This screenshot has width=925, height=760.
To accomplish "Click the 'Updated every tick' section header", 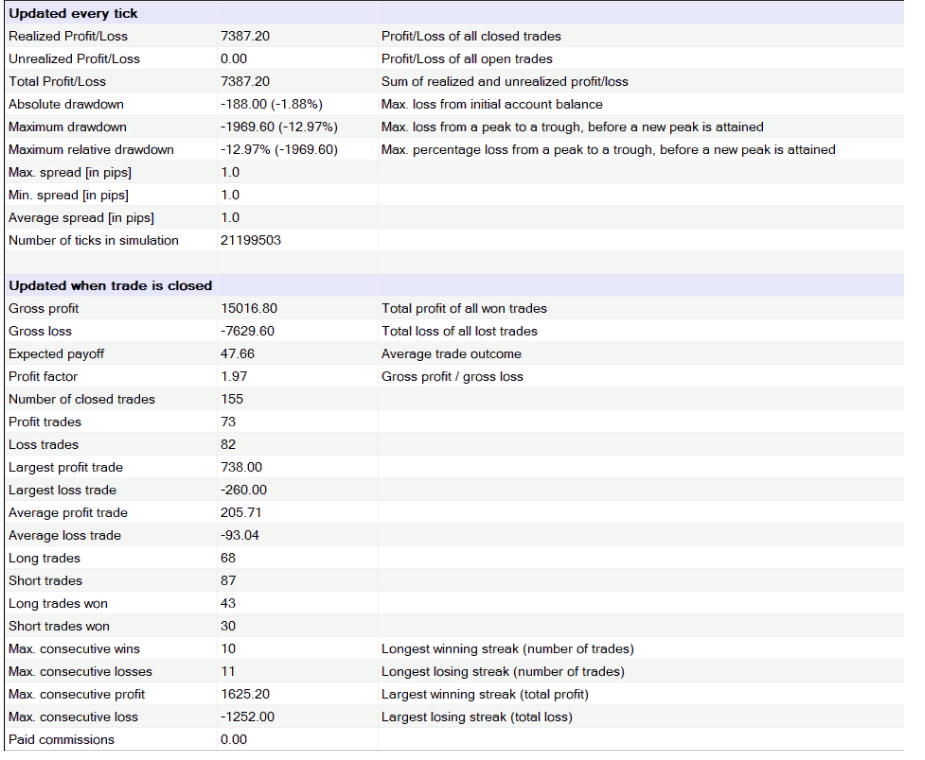I will tap(72, 14).
